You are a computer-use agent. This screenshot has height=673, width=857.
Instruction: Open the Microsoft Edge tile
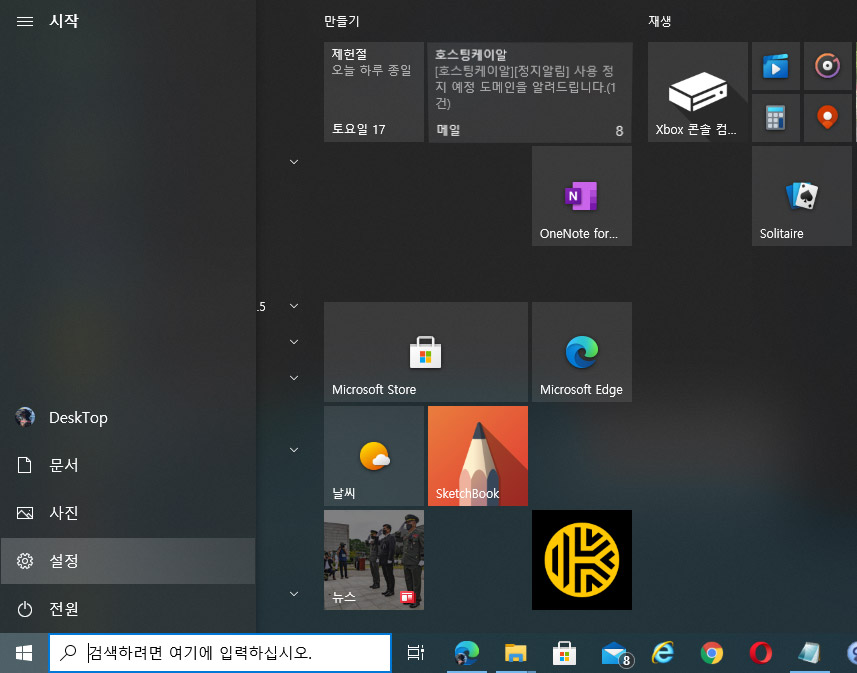point(581,352)
